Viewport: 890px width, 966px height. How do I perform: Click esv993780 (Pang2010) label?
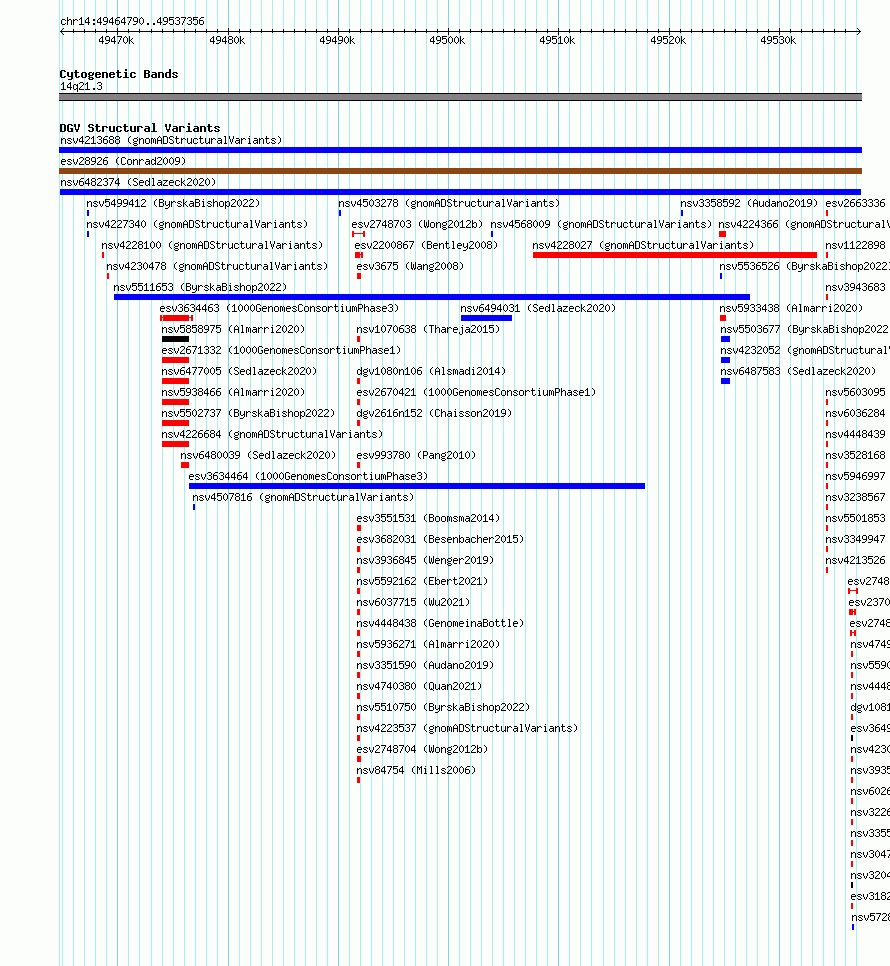point(416,455)
